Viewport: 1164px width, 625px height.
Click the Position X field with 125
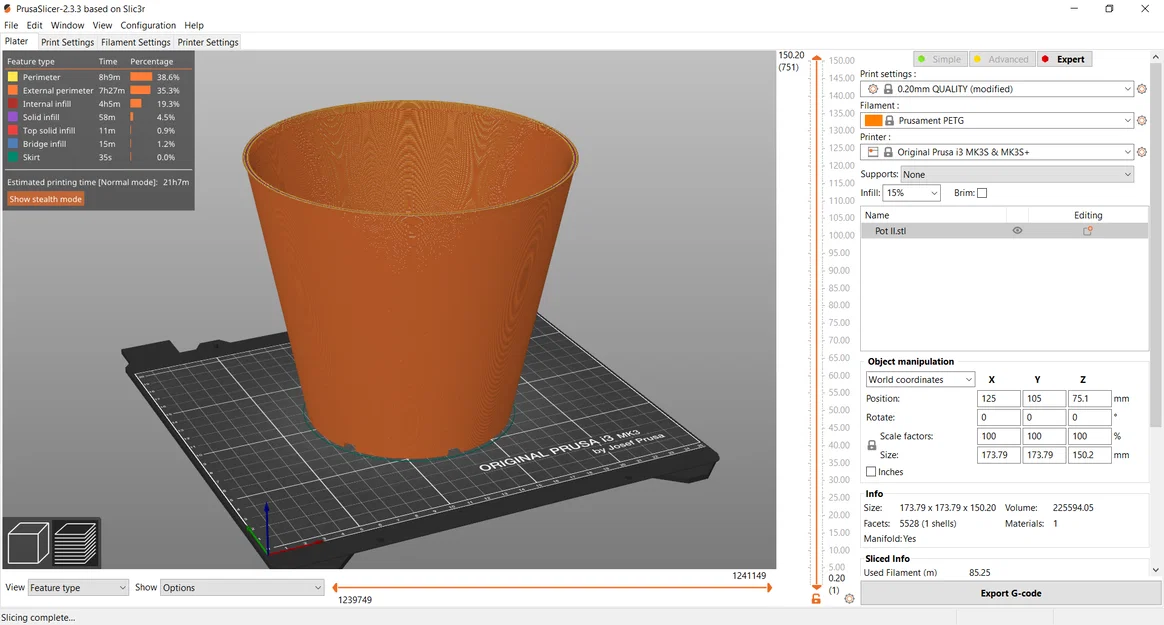point(998,399)
